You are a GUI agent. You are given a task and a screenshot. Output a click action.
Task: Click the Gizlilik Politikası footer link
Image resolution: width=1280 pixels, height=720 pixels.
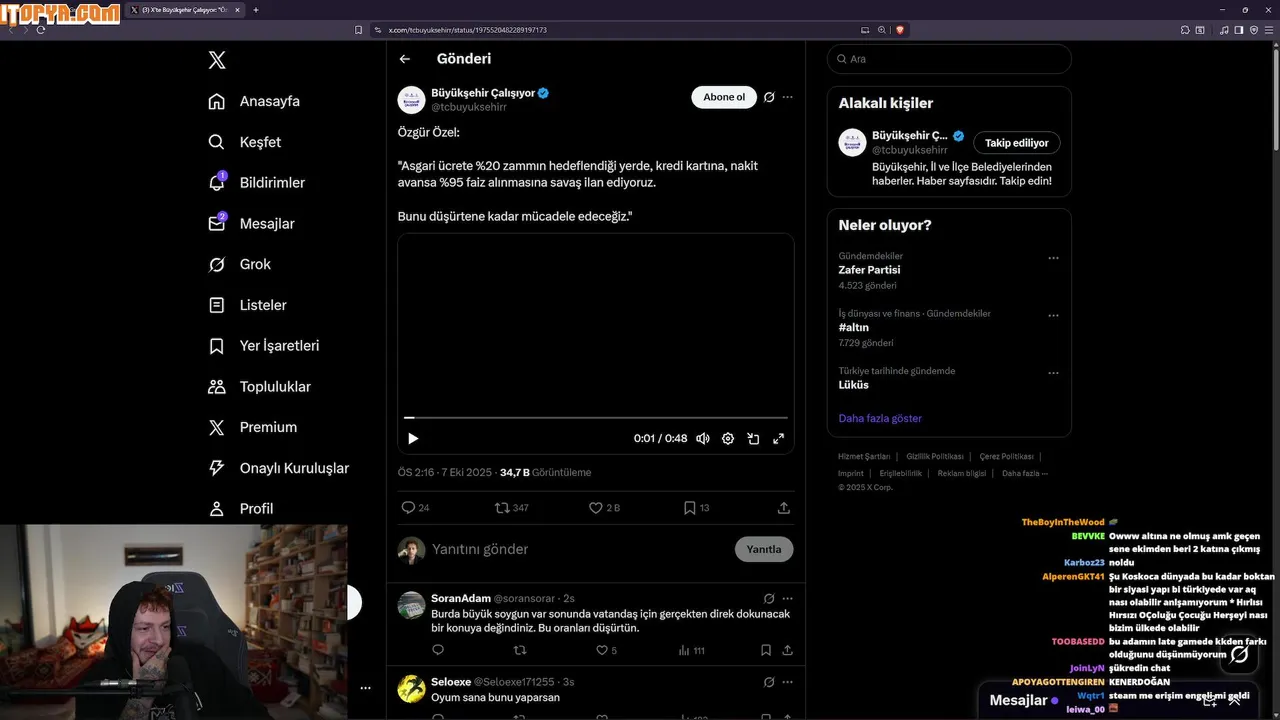coord(935,456)
